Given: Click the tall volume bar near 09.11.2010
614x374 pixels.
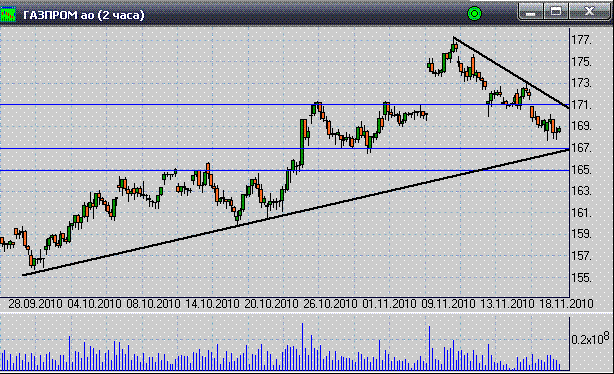Looking at the screenshot, I should (x=429, y=348).
